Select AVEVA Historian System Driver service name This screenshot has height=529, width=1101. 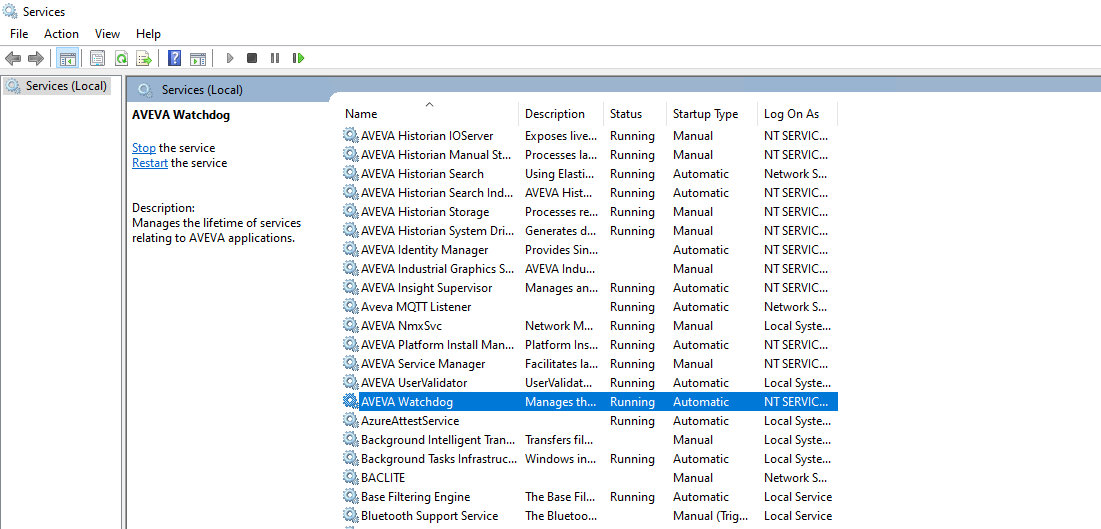point(438,230)
